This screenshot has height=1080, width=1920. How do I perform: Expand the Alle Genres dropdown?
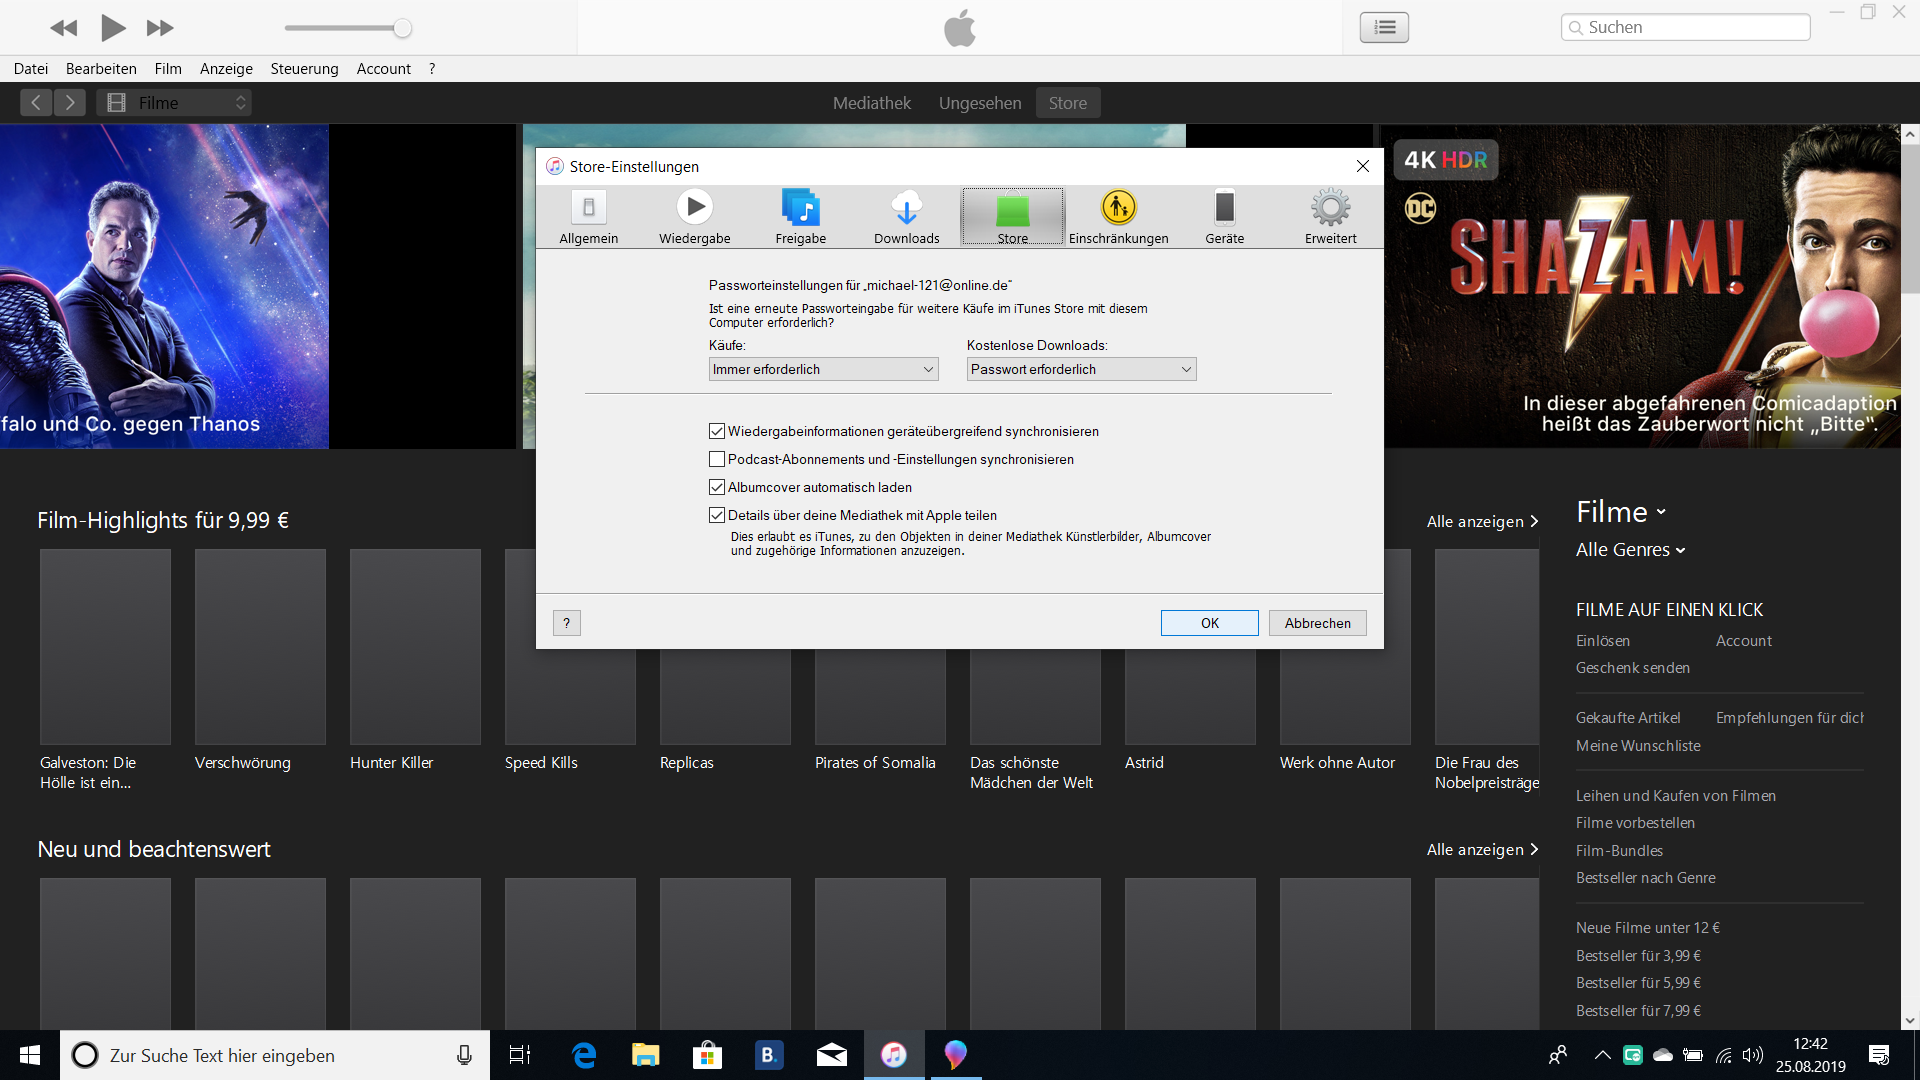click(x=1630, y=550)
